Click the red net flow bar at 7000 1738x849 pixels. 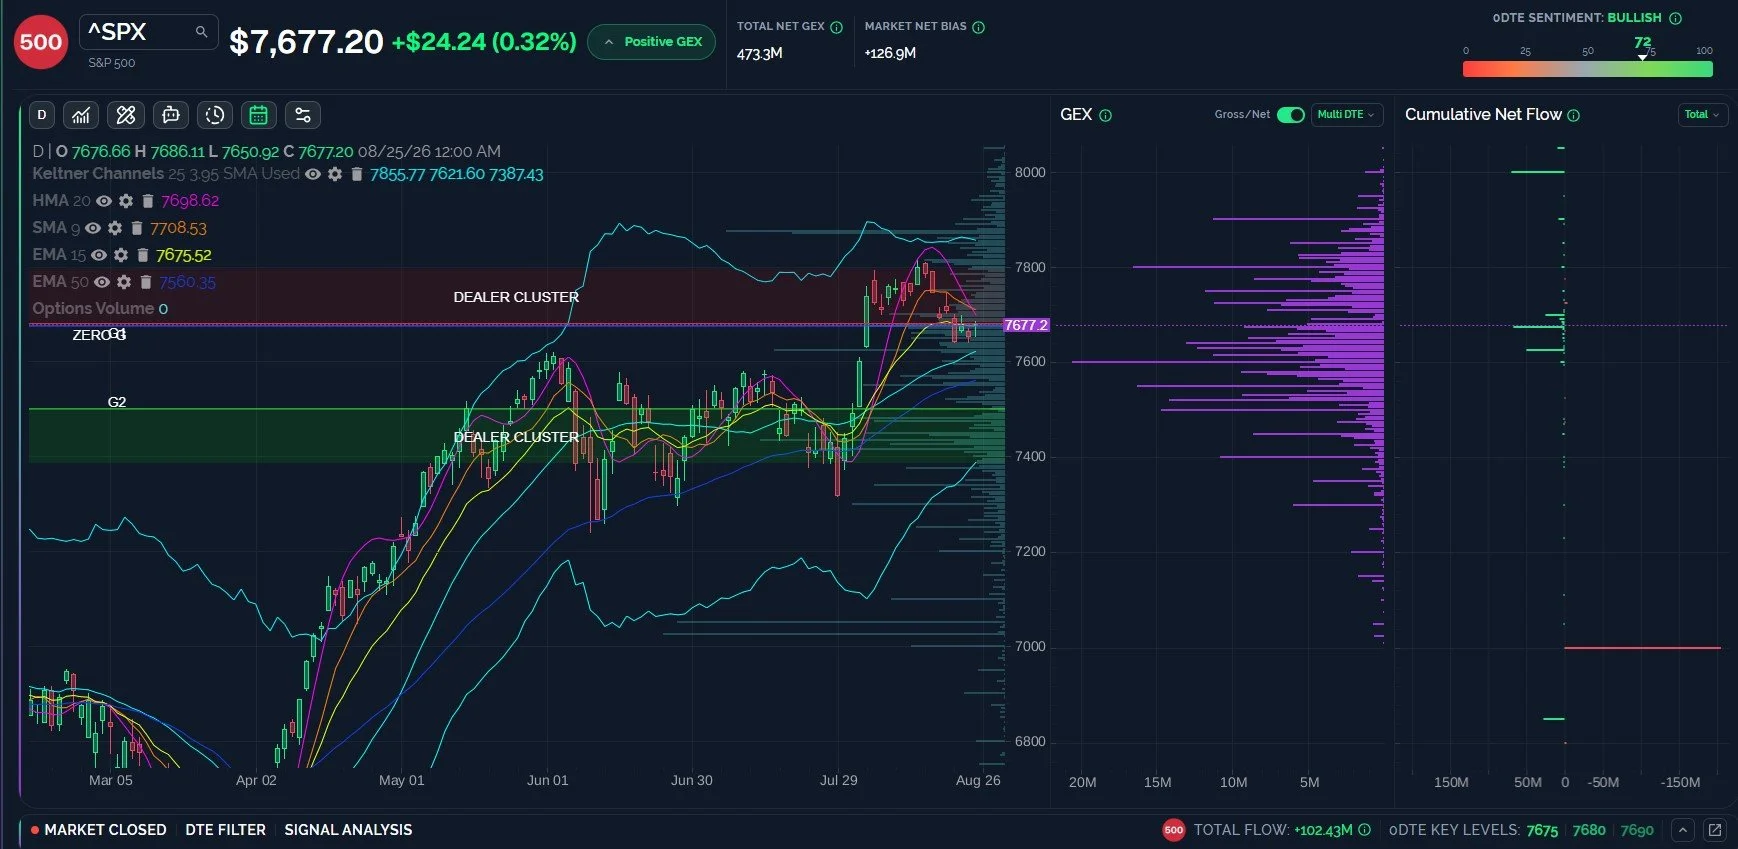click(1643, 648)
